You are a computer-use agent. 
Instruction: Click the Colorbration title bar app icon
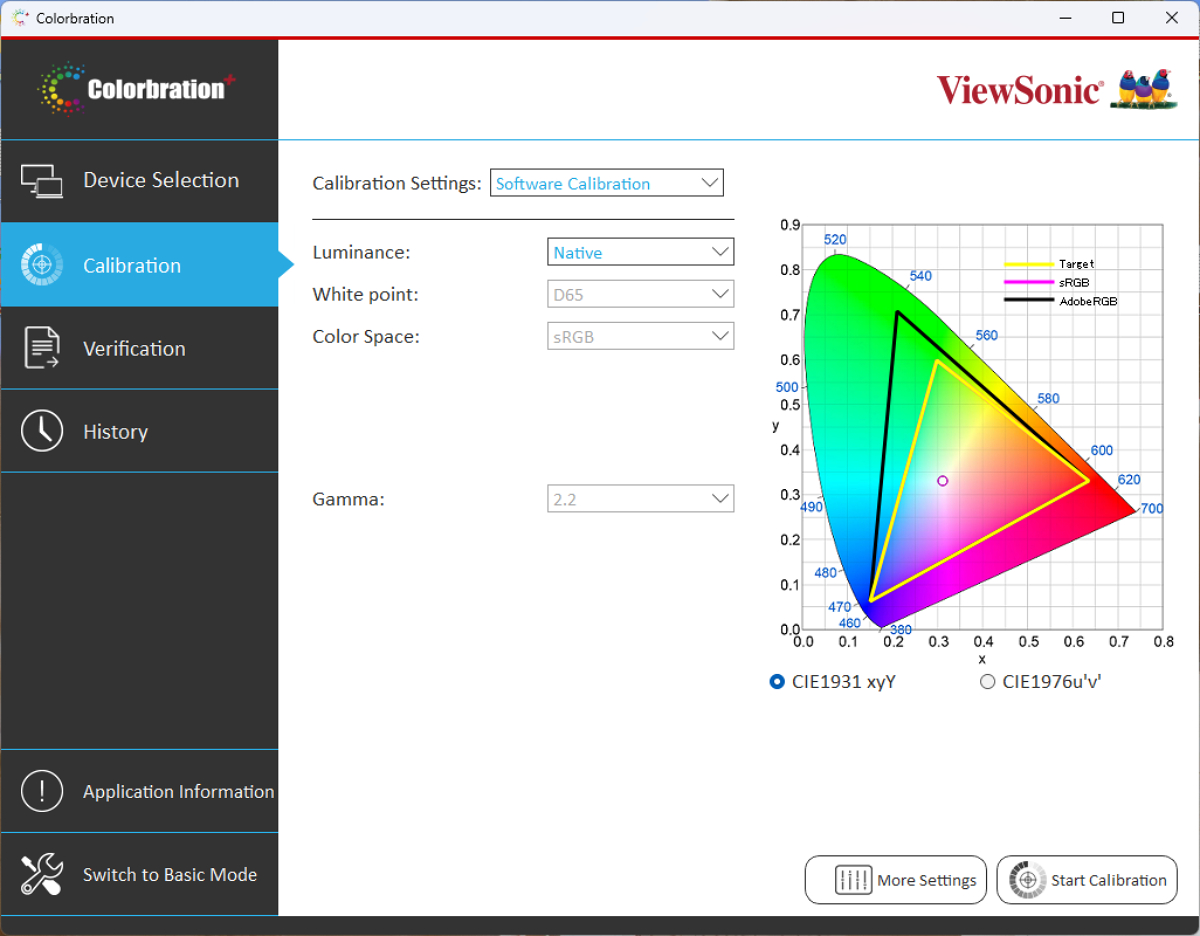click(20, 18)
